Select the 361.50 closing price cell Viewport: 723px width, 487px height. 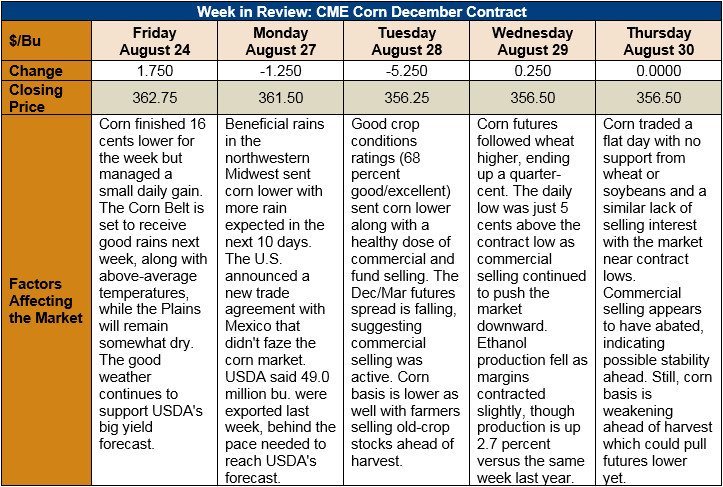coord(280,98)
